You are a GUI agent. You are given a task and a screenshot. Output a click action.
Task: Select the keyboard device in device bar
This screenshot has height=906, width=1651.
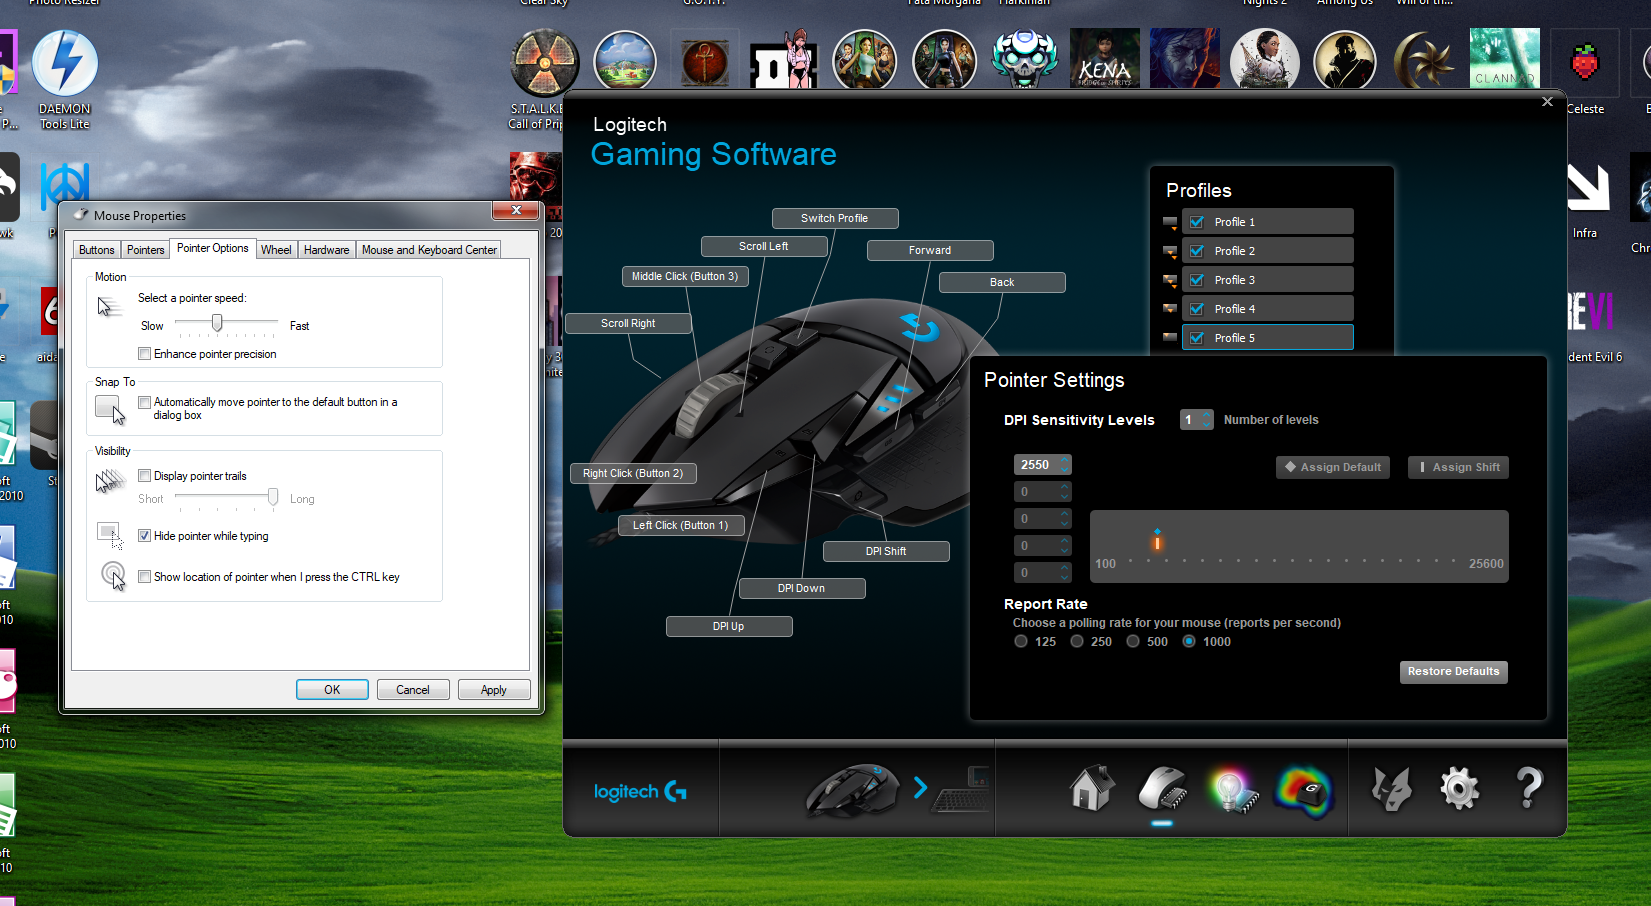coord(961,790)
